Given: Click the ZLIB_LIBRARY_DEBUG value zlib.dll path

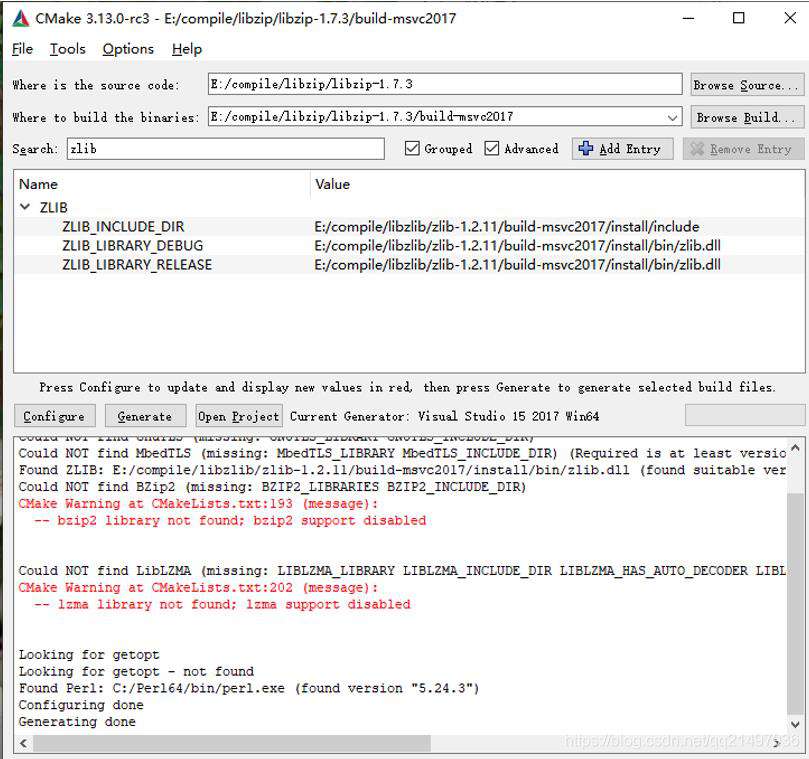Looking at the screenshot, I should pos(517,246).
